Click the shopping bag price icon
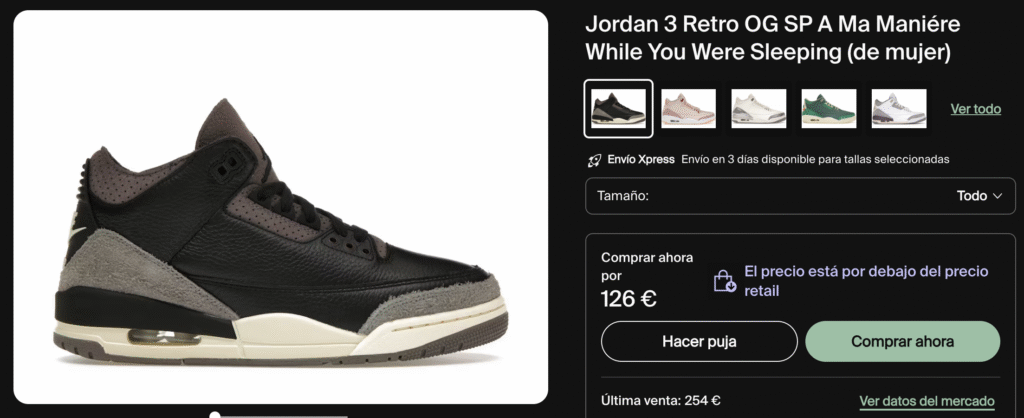The image size is (1024, 418). 725,281
